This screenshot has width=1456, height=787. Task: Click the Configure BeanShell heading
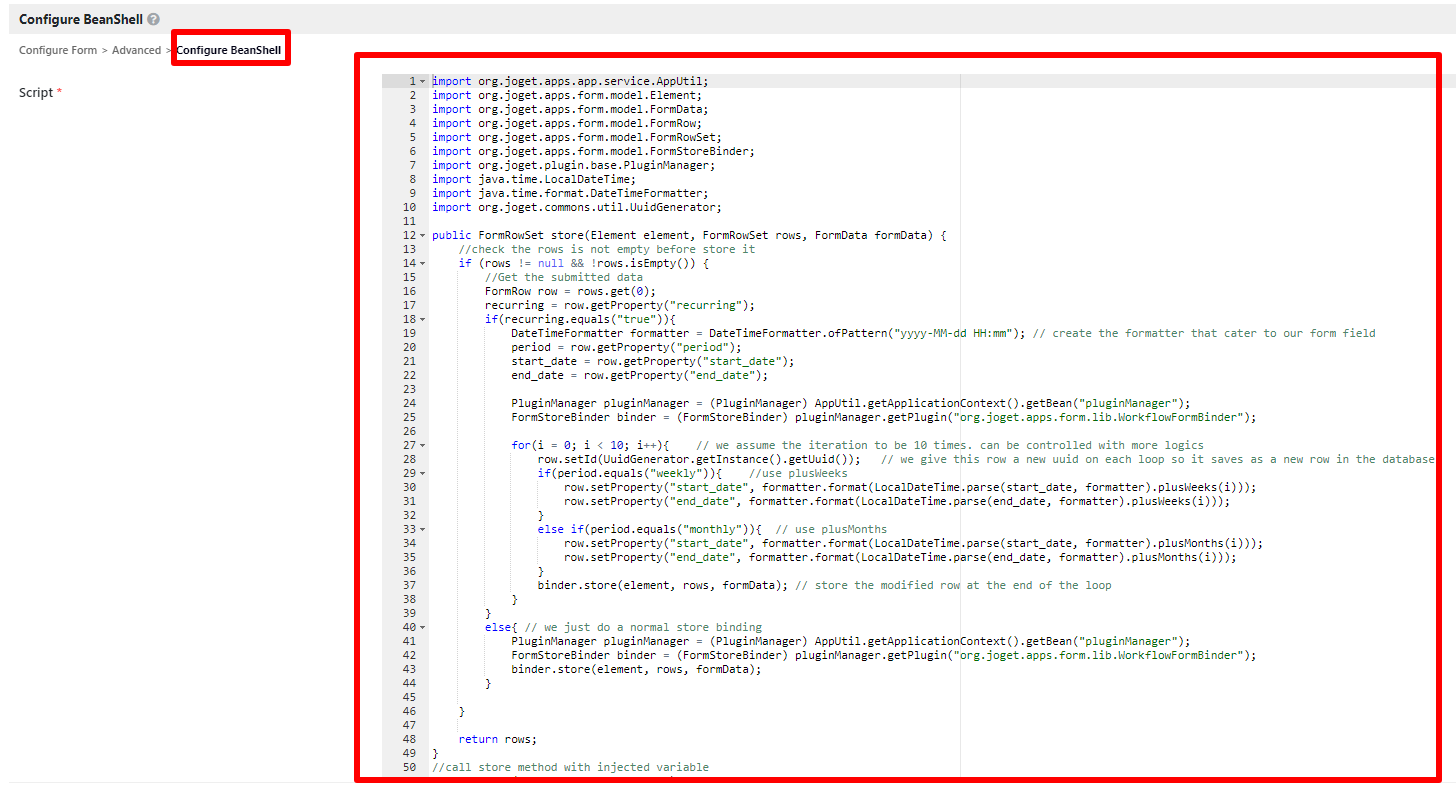[81, 19]
